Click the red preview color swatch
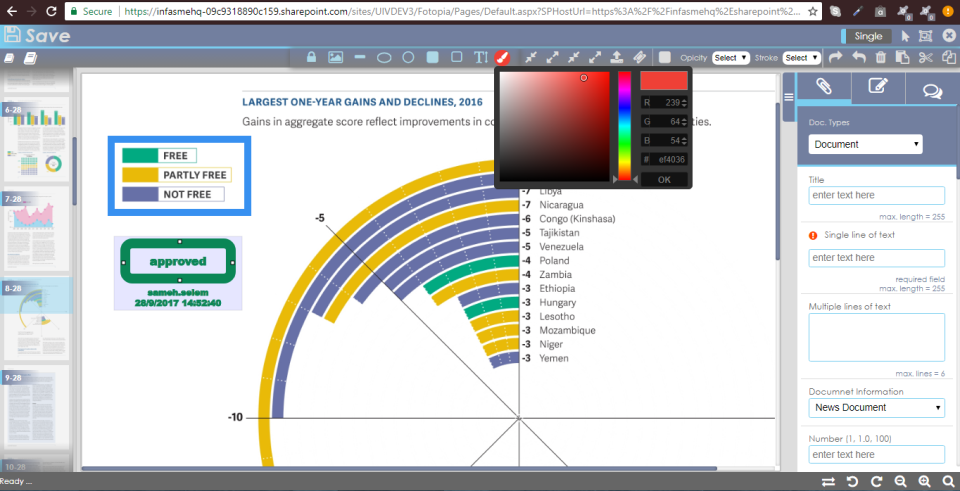 (664, 81)
